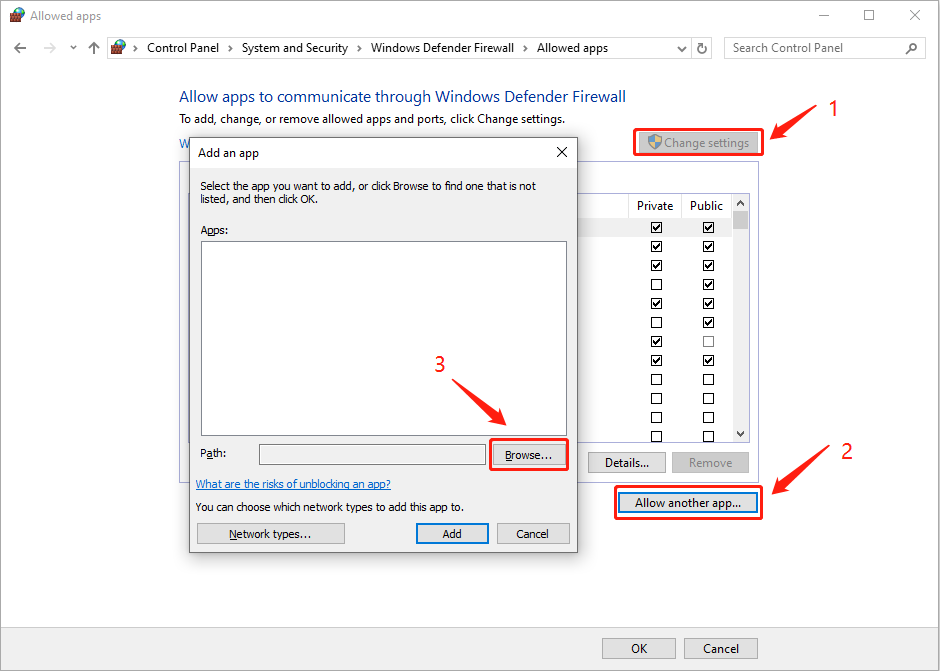Click the apps list scrollbar thumb
This screenshot has height=671, width=940.
coord(740,219)
